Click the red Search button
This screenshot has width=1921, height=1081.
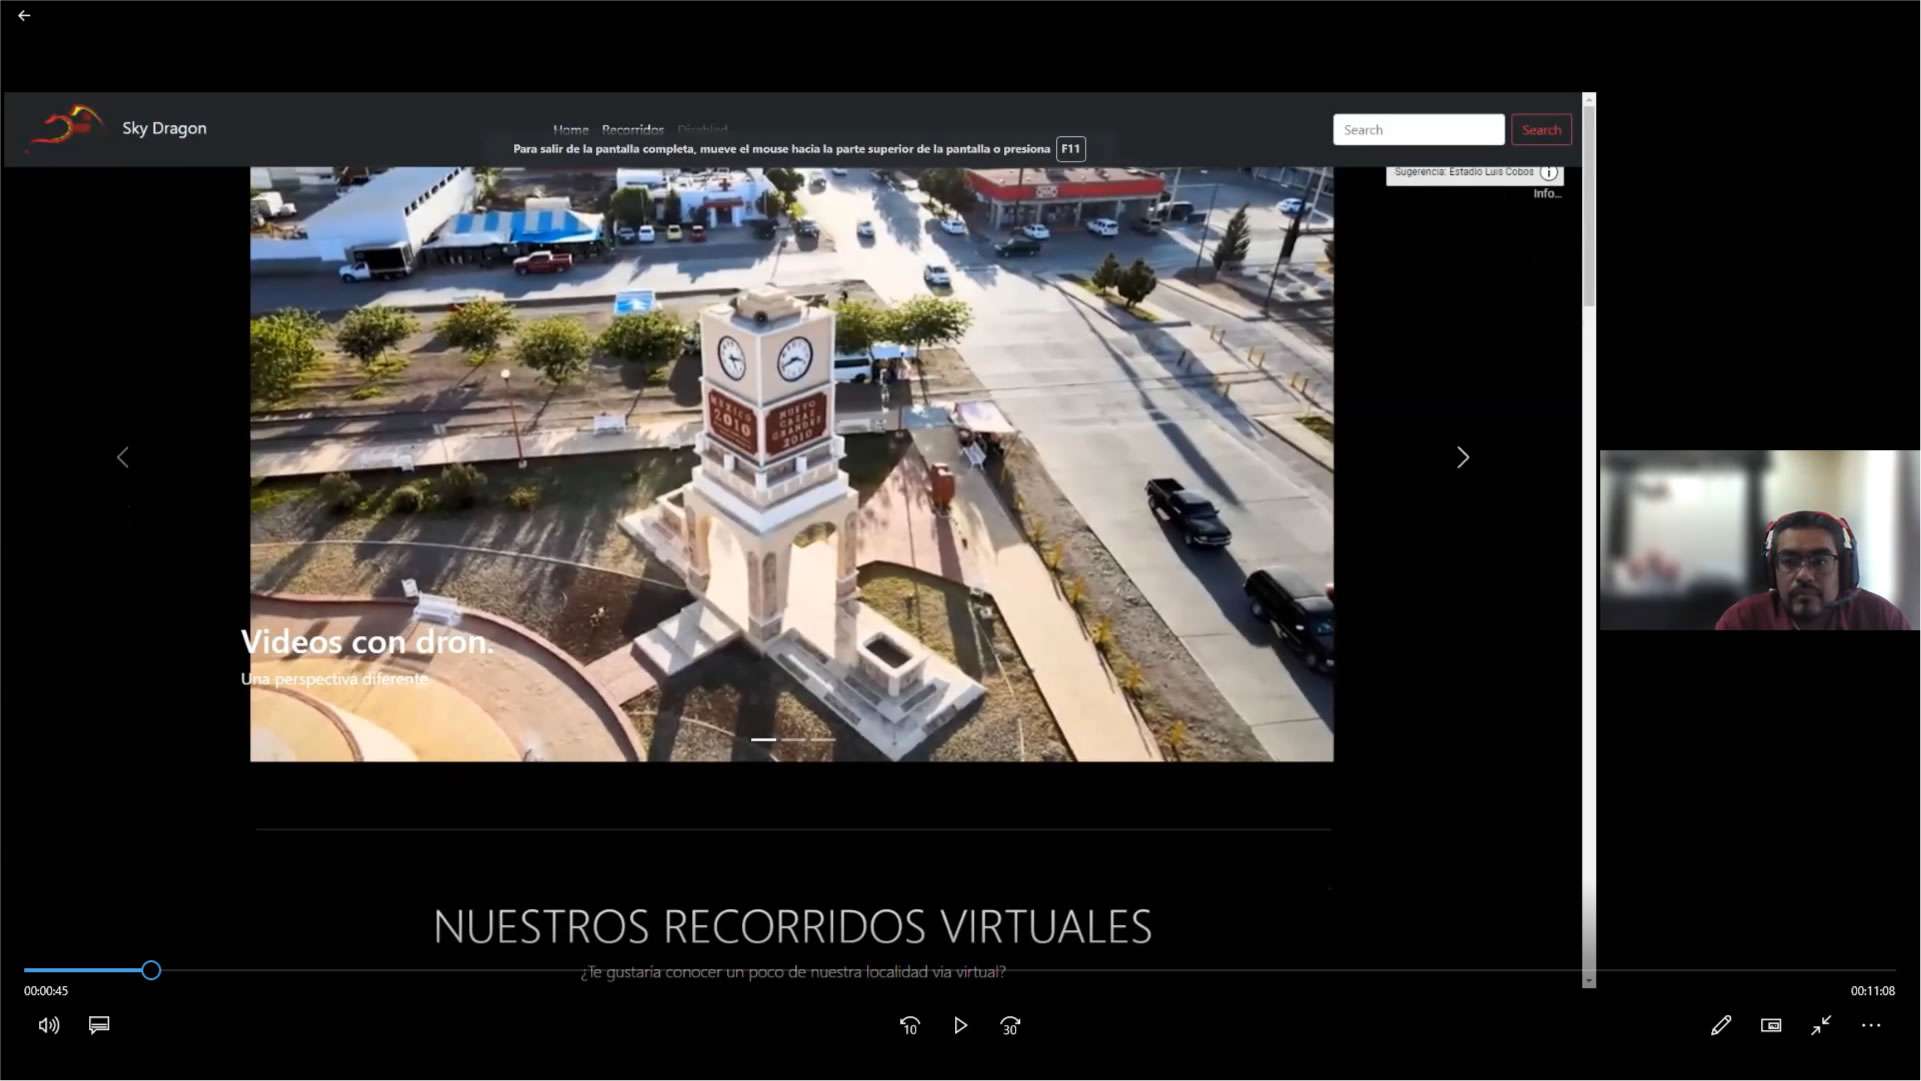(x=1541, y=130)
